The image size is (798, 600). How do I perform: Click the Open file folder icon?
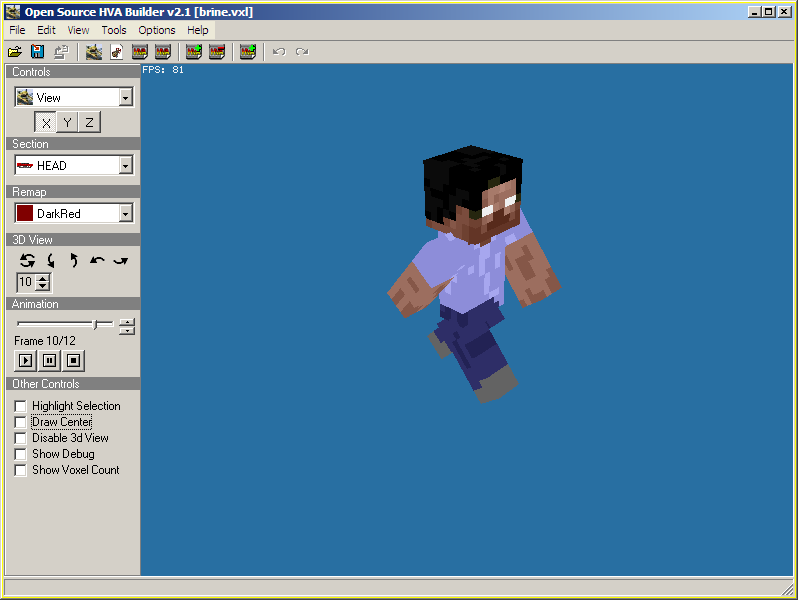click(x=15, y=51)
